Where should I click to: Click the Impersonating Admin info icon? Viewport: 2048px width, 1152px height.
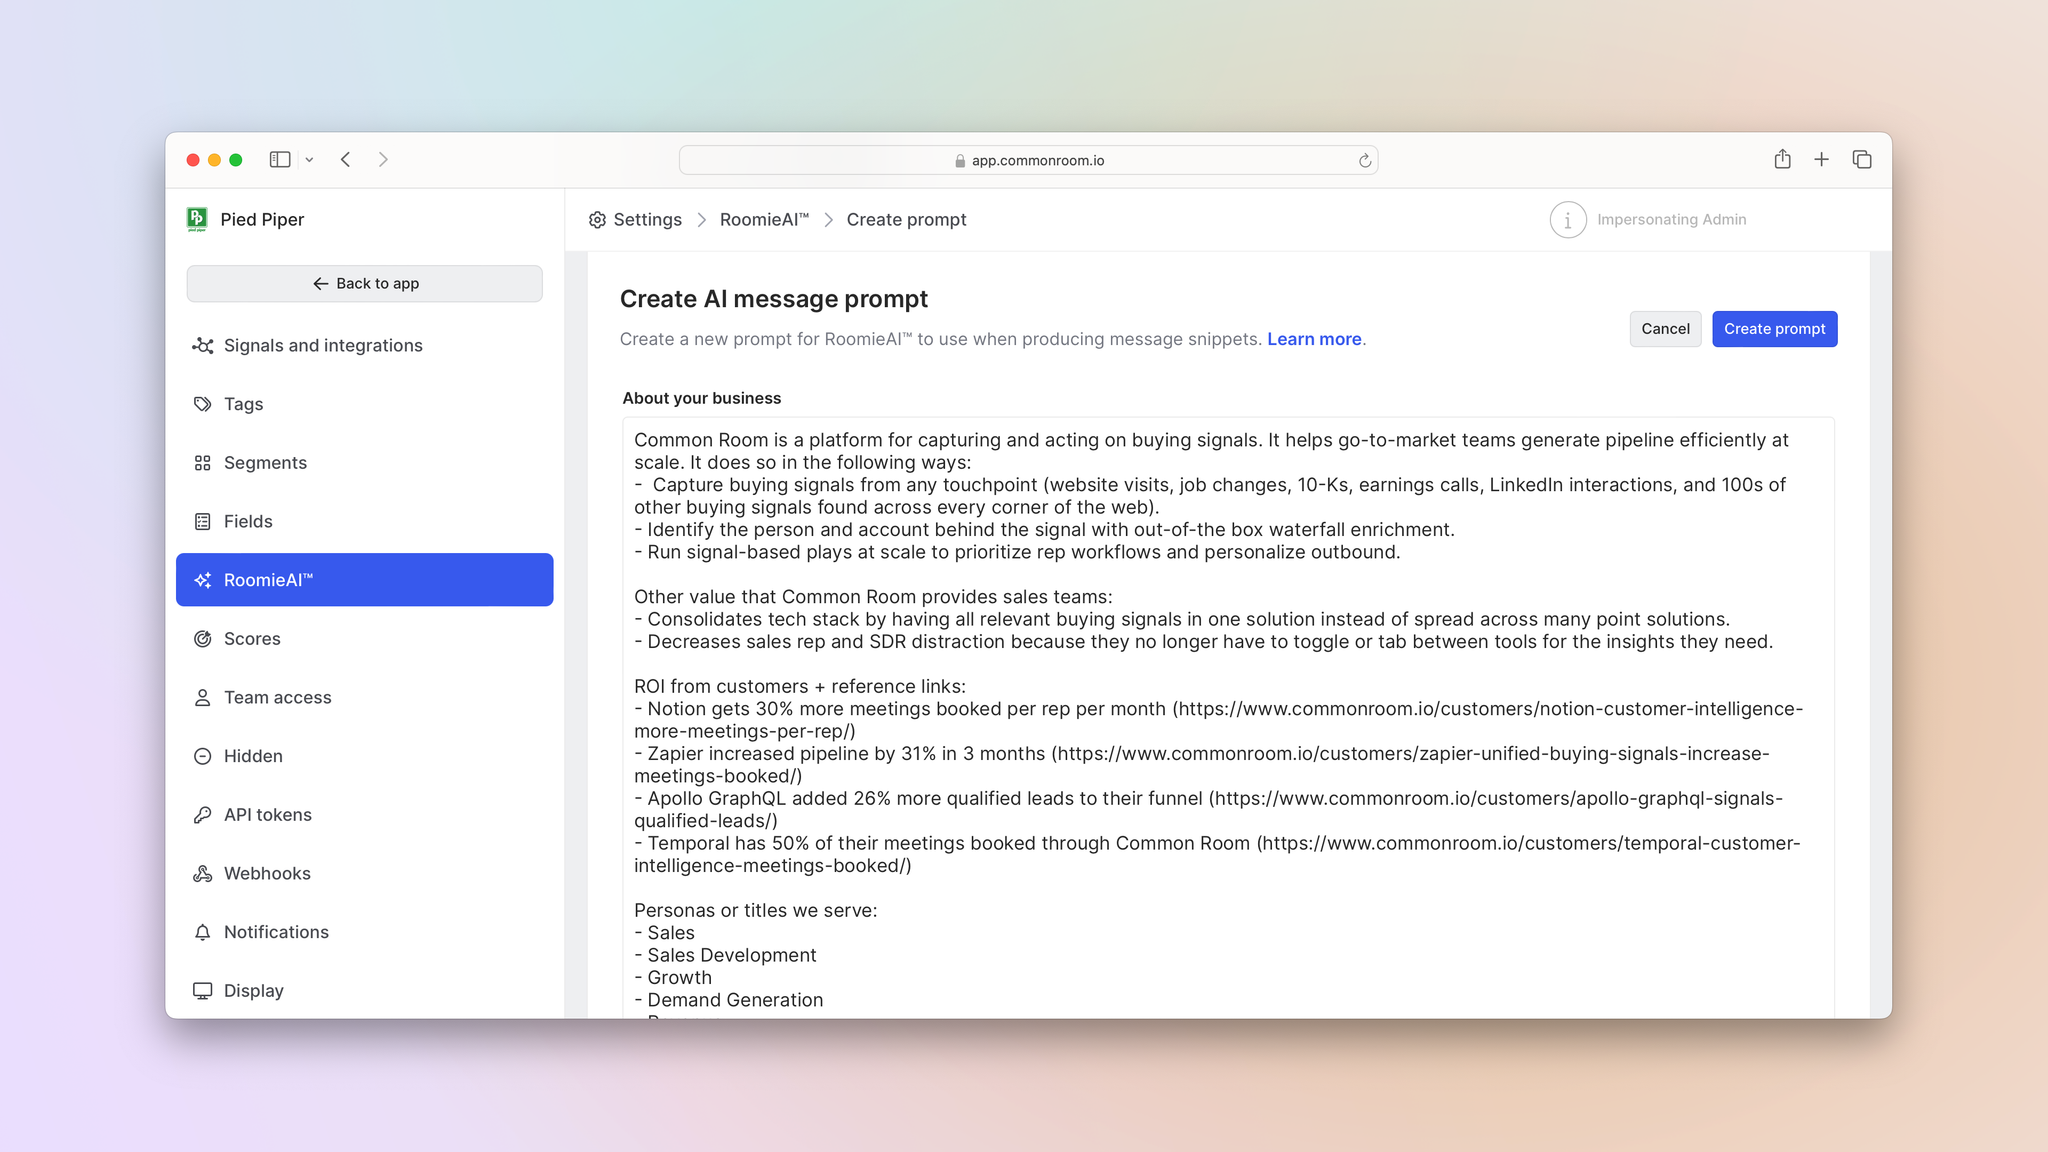point(1567,220)
